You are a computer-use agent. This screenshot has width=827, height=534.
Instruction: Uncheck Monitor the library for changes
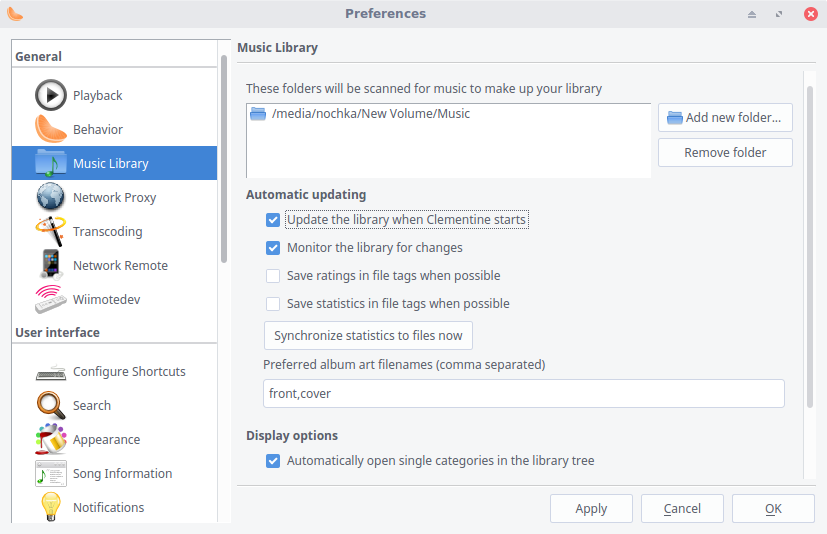[x=273, y=248]
